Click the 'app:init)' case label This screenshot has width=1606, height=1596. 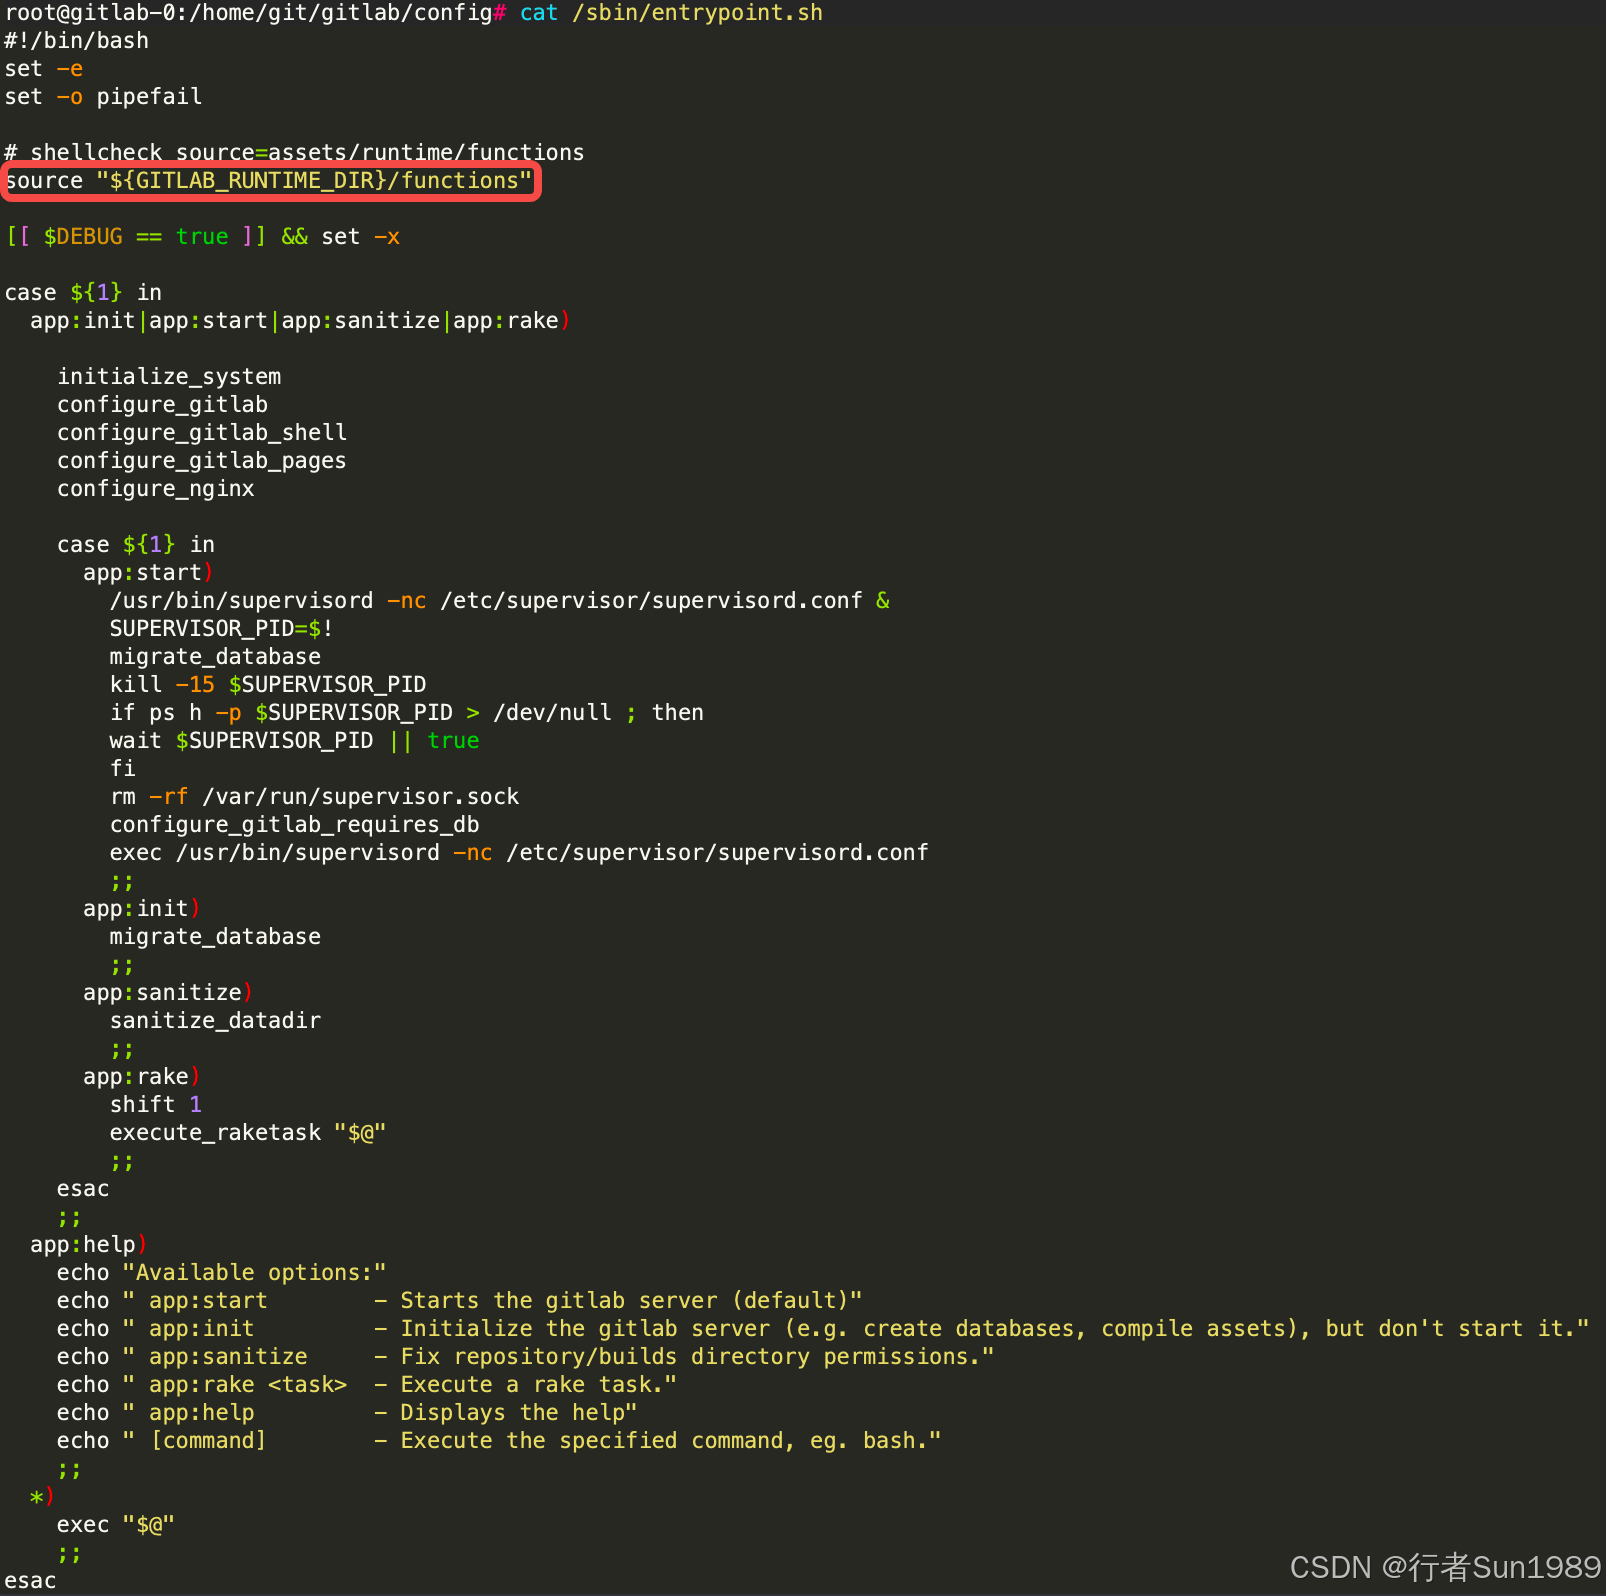(142, 909)
